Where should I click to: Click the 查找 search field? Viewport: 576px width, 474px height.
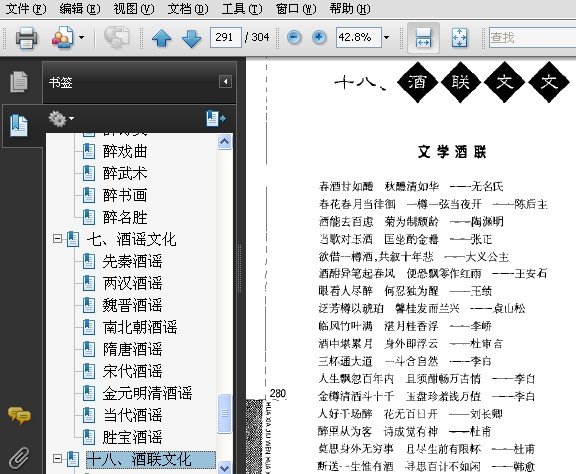[533, 37]
